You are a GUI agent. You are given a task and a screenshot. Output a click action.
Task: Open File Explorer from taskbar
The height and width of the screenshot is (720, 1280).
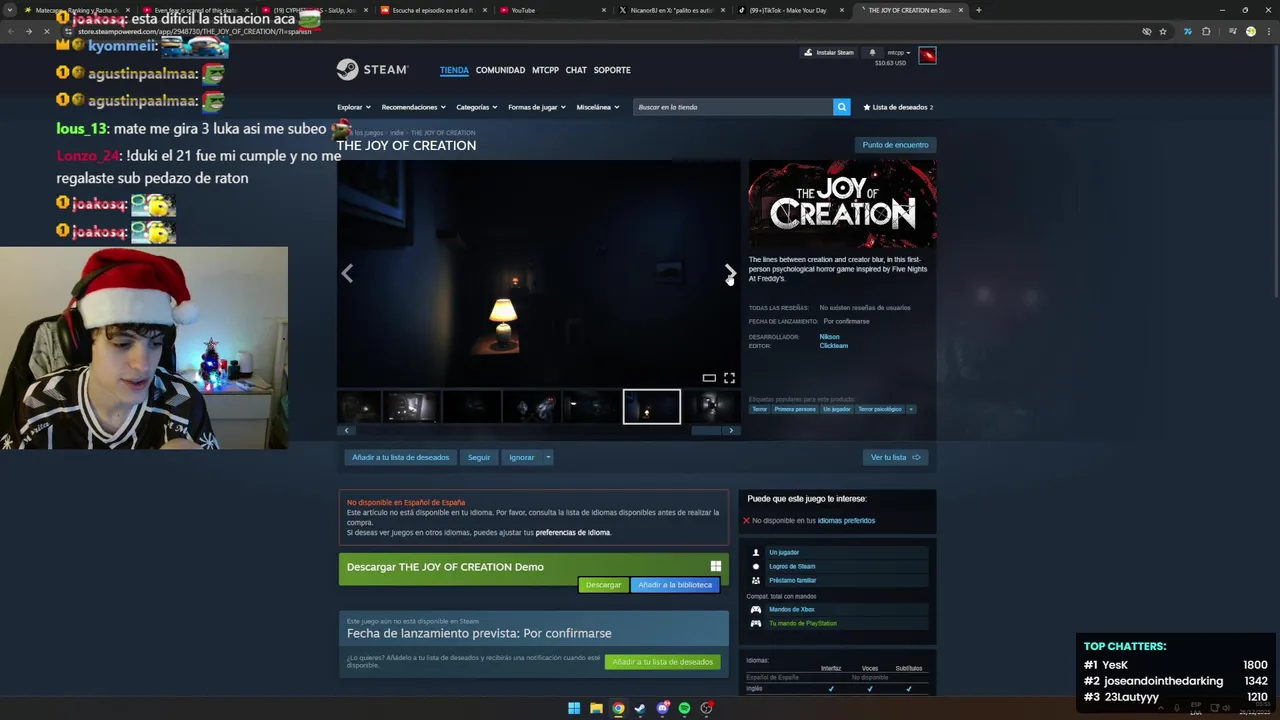[x=596, y=708]
